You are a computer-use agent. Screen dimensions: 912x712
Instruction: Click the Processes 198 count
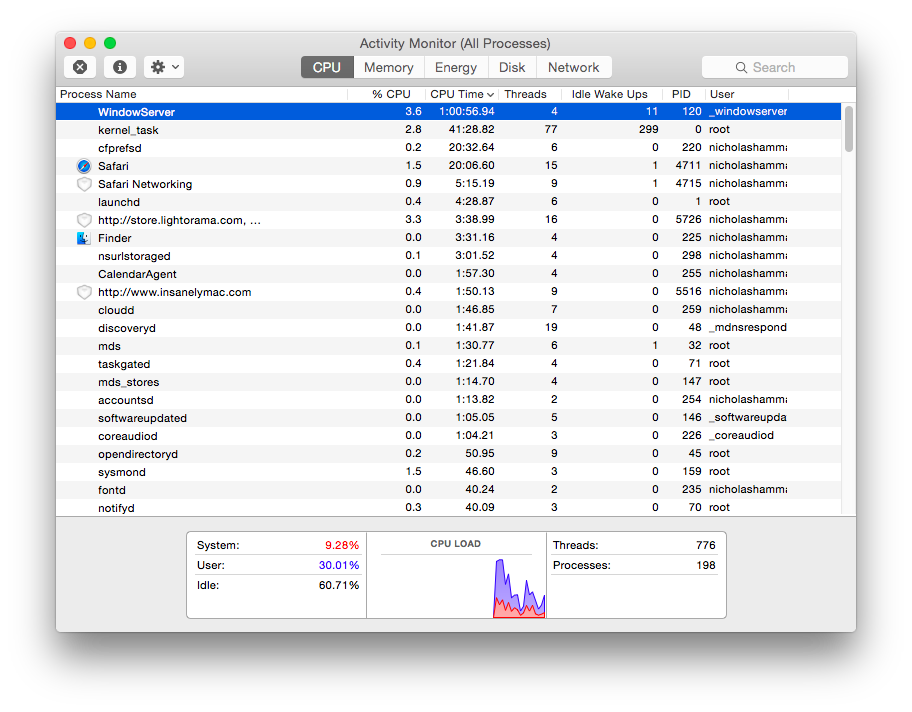(706, 565)
